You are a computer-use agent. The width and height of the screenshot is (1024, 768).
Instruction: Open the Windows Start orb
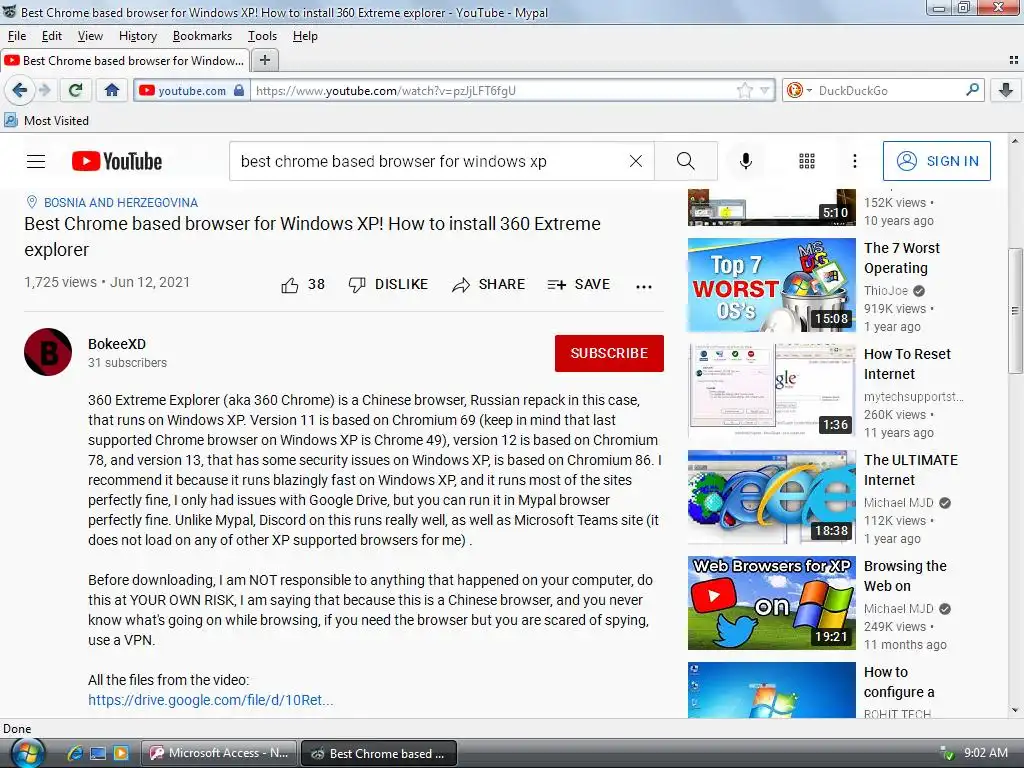[x=27, y=753]
